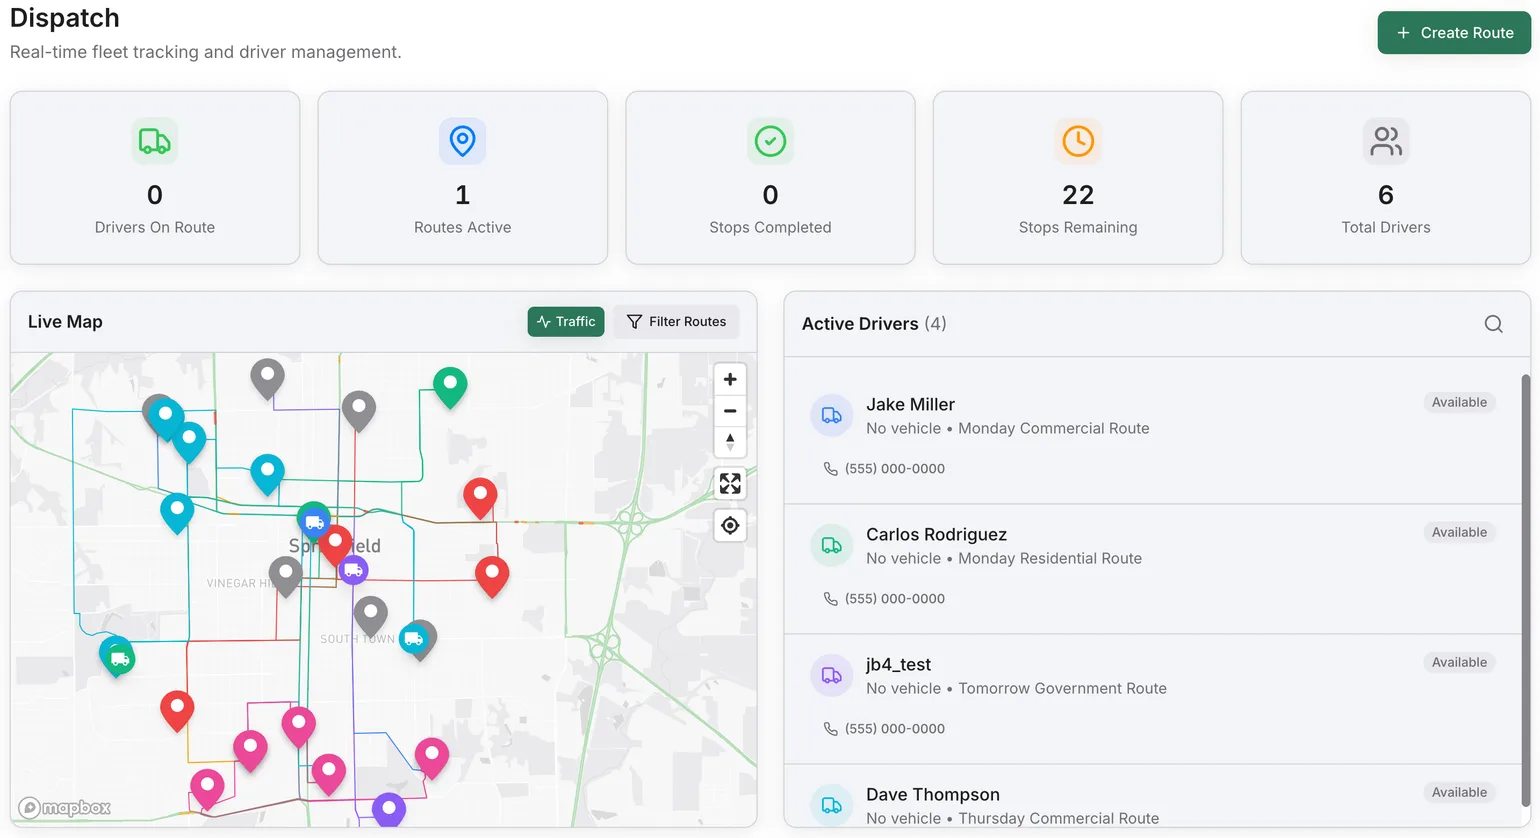Image resolution: width=1540 pixels, height=838 pixels.
Task: Zoom out on the live map
Action: (730, 411)
